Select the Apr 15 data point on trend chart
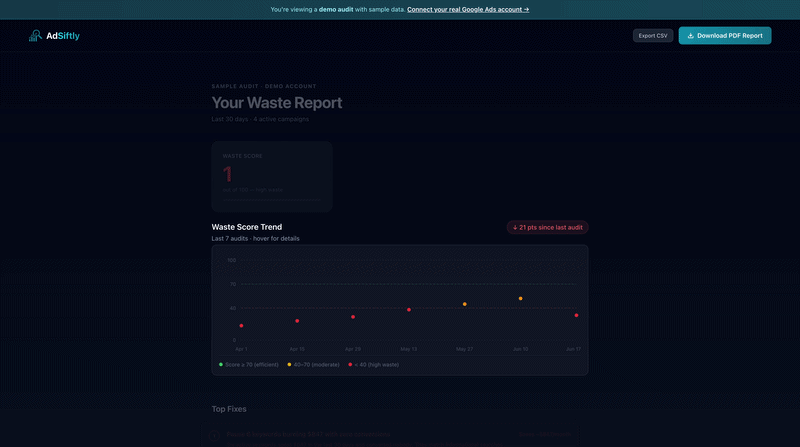 (x=297, y=321)
